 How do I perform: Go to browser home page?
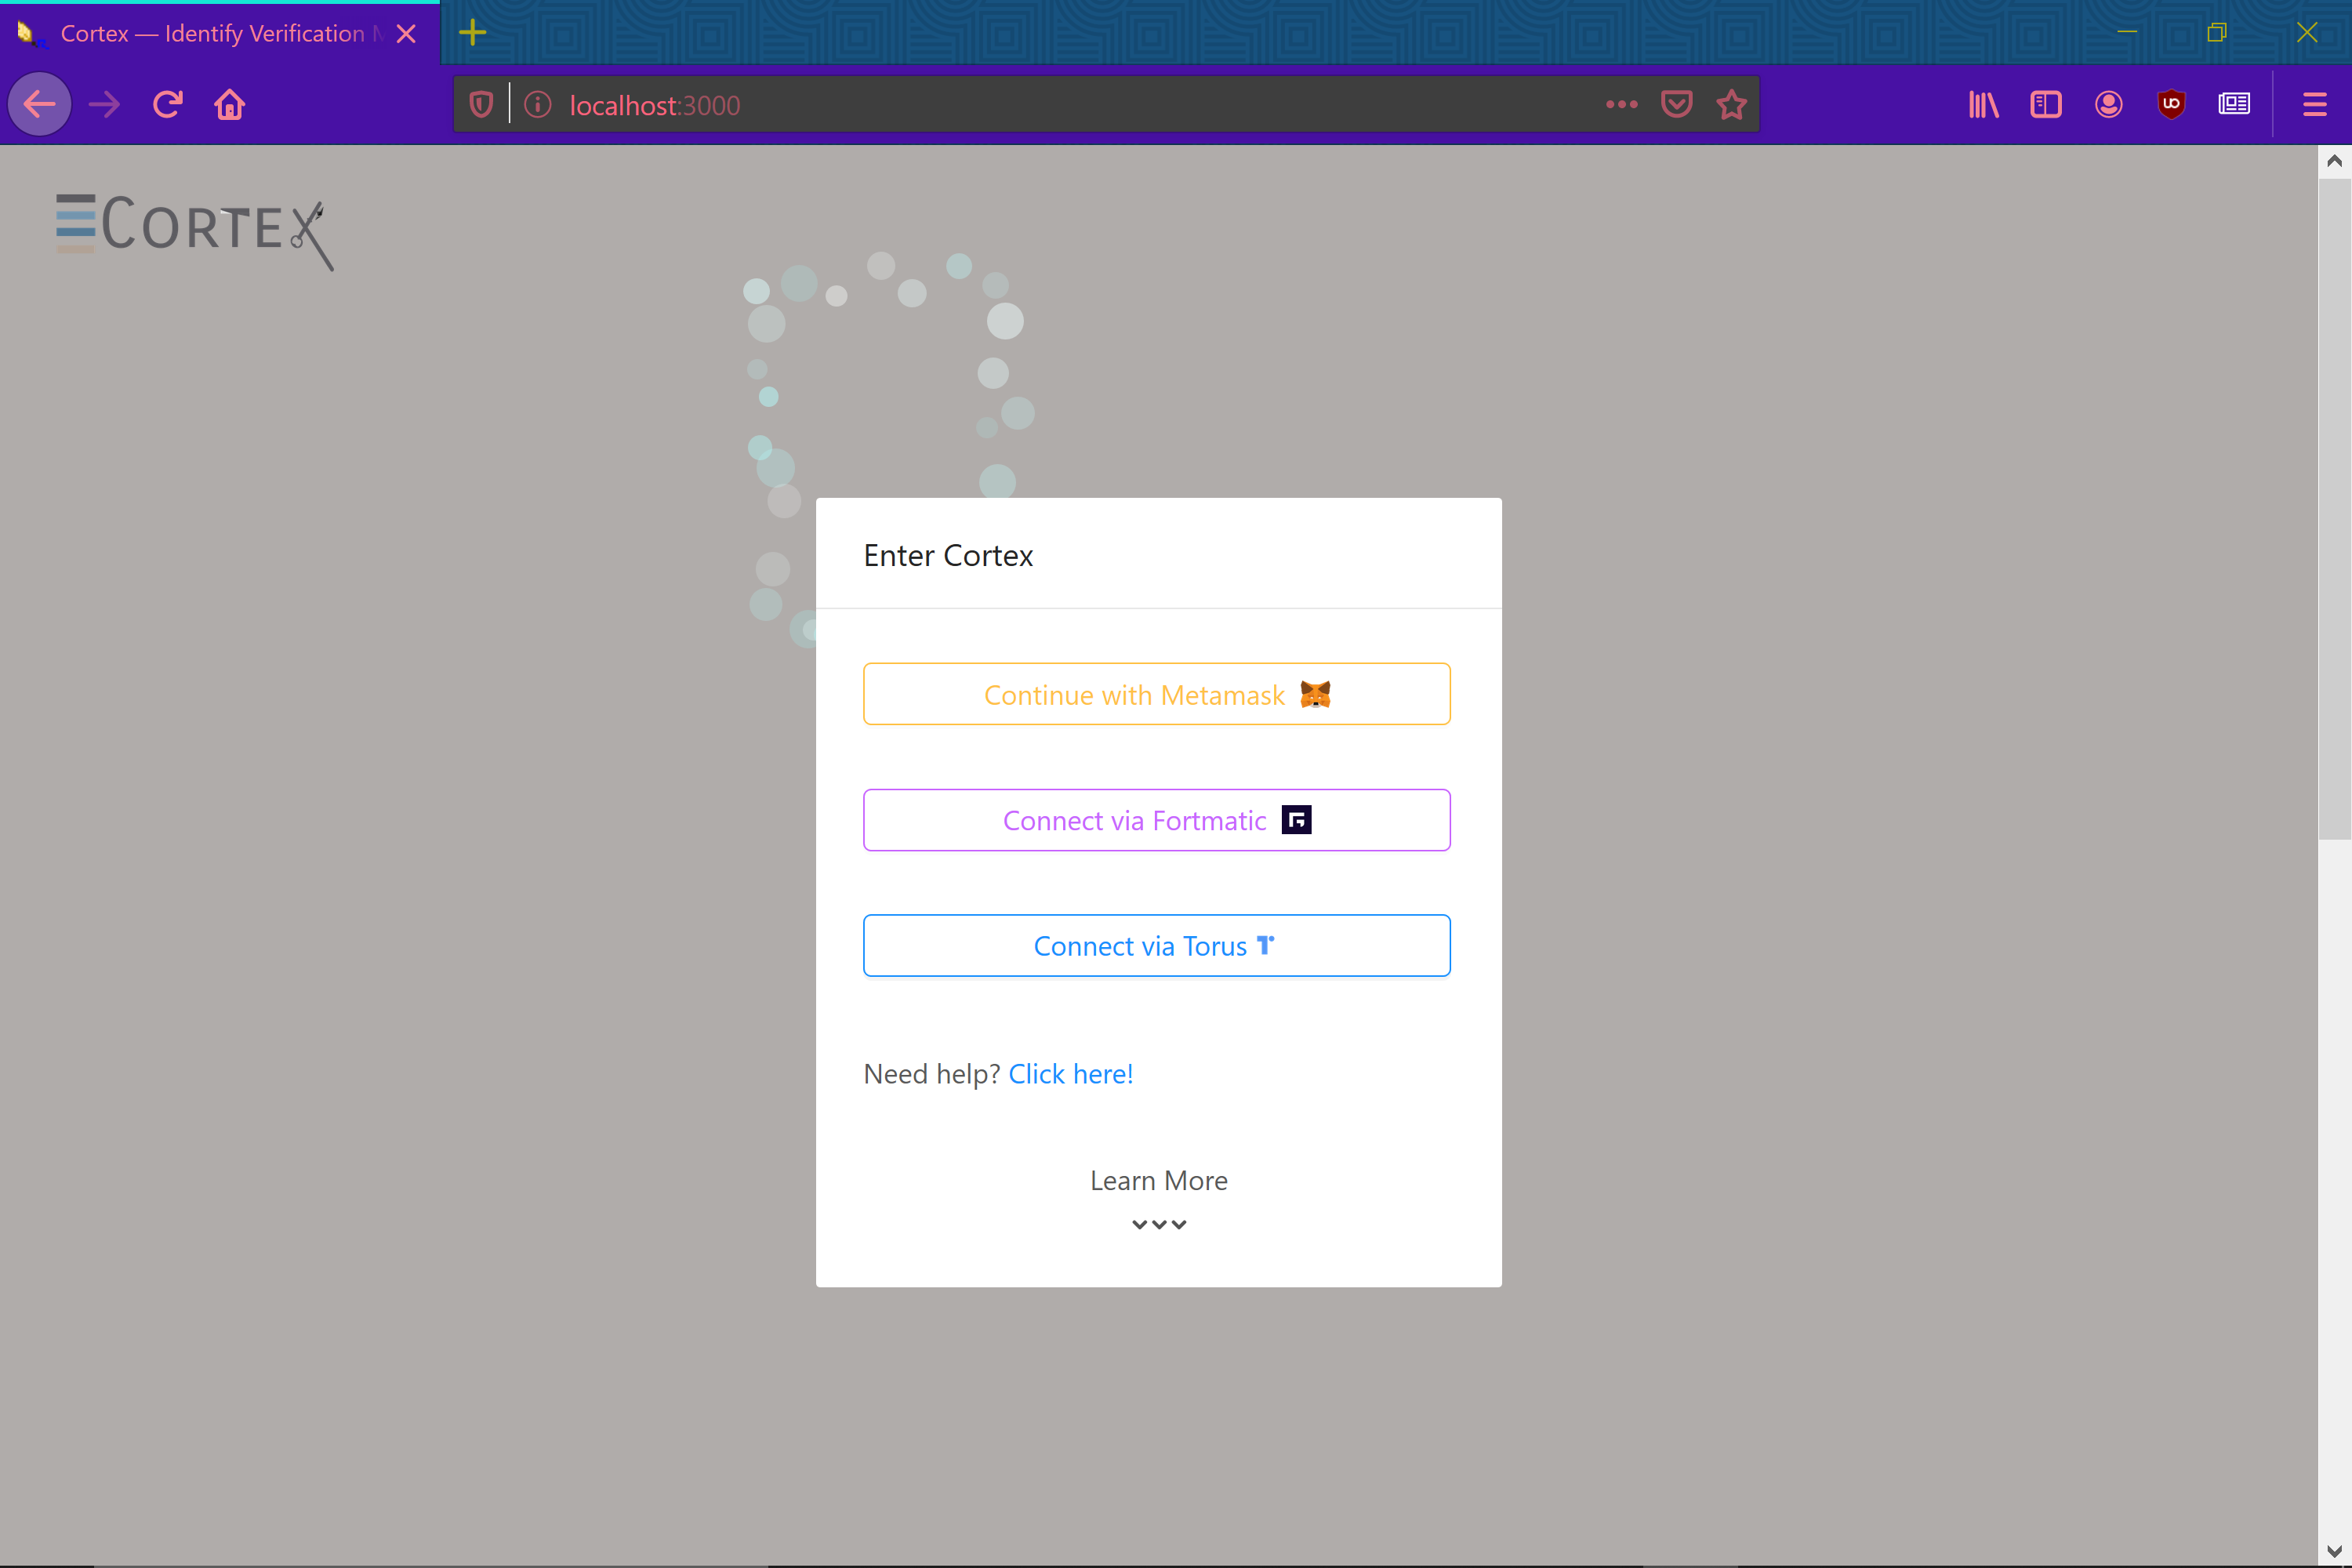click(229, 104)
